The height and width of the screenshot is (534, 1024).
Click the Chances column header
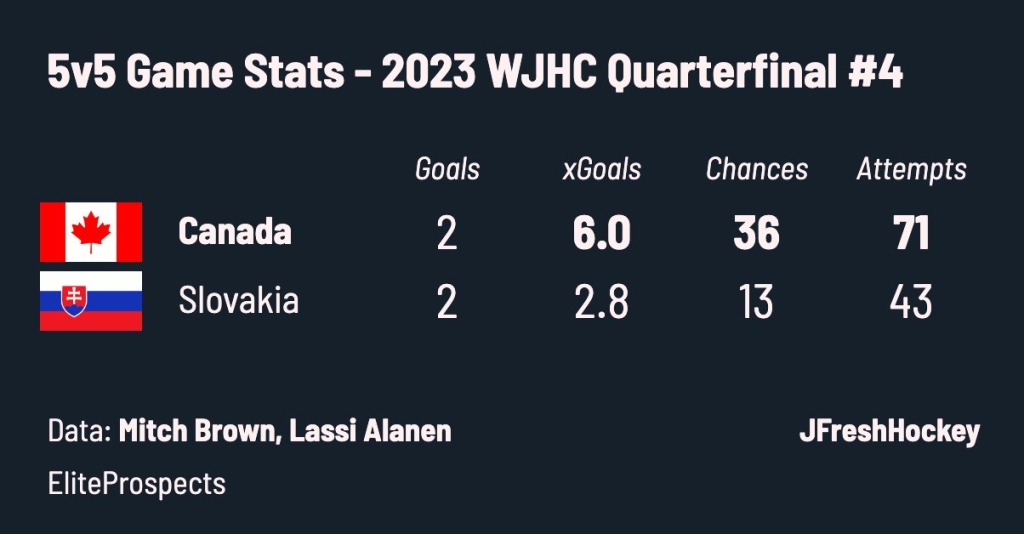click(x=756, y=169)
